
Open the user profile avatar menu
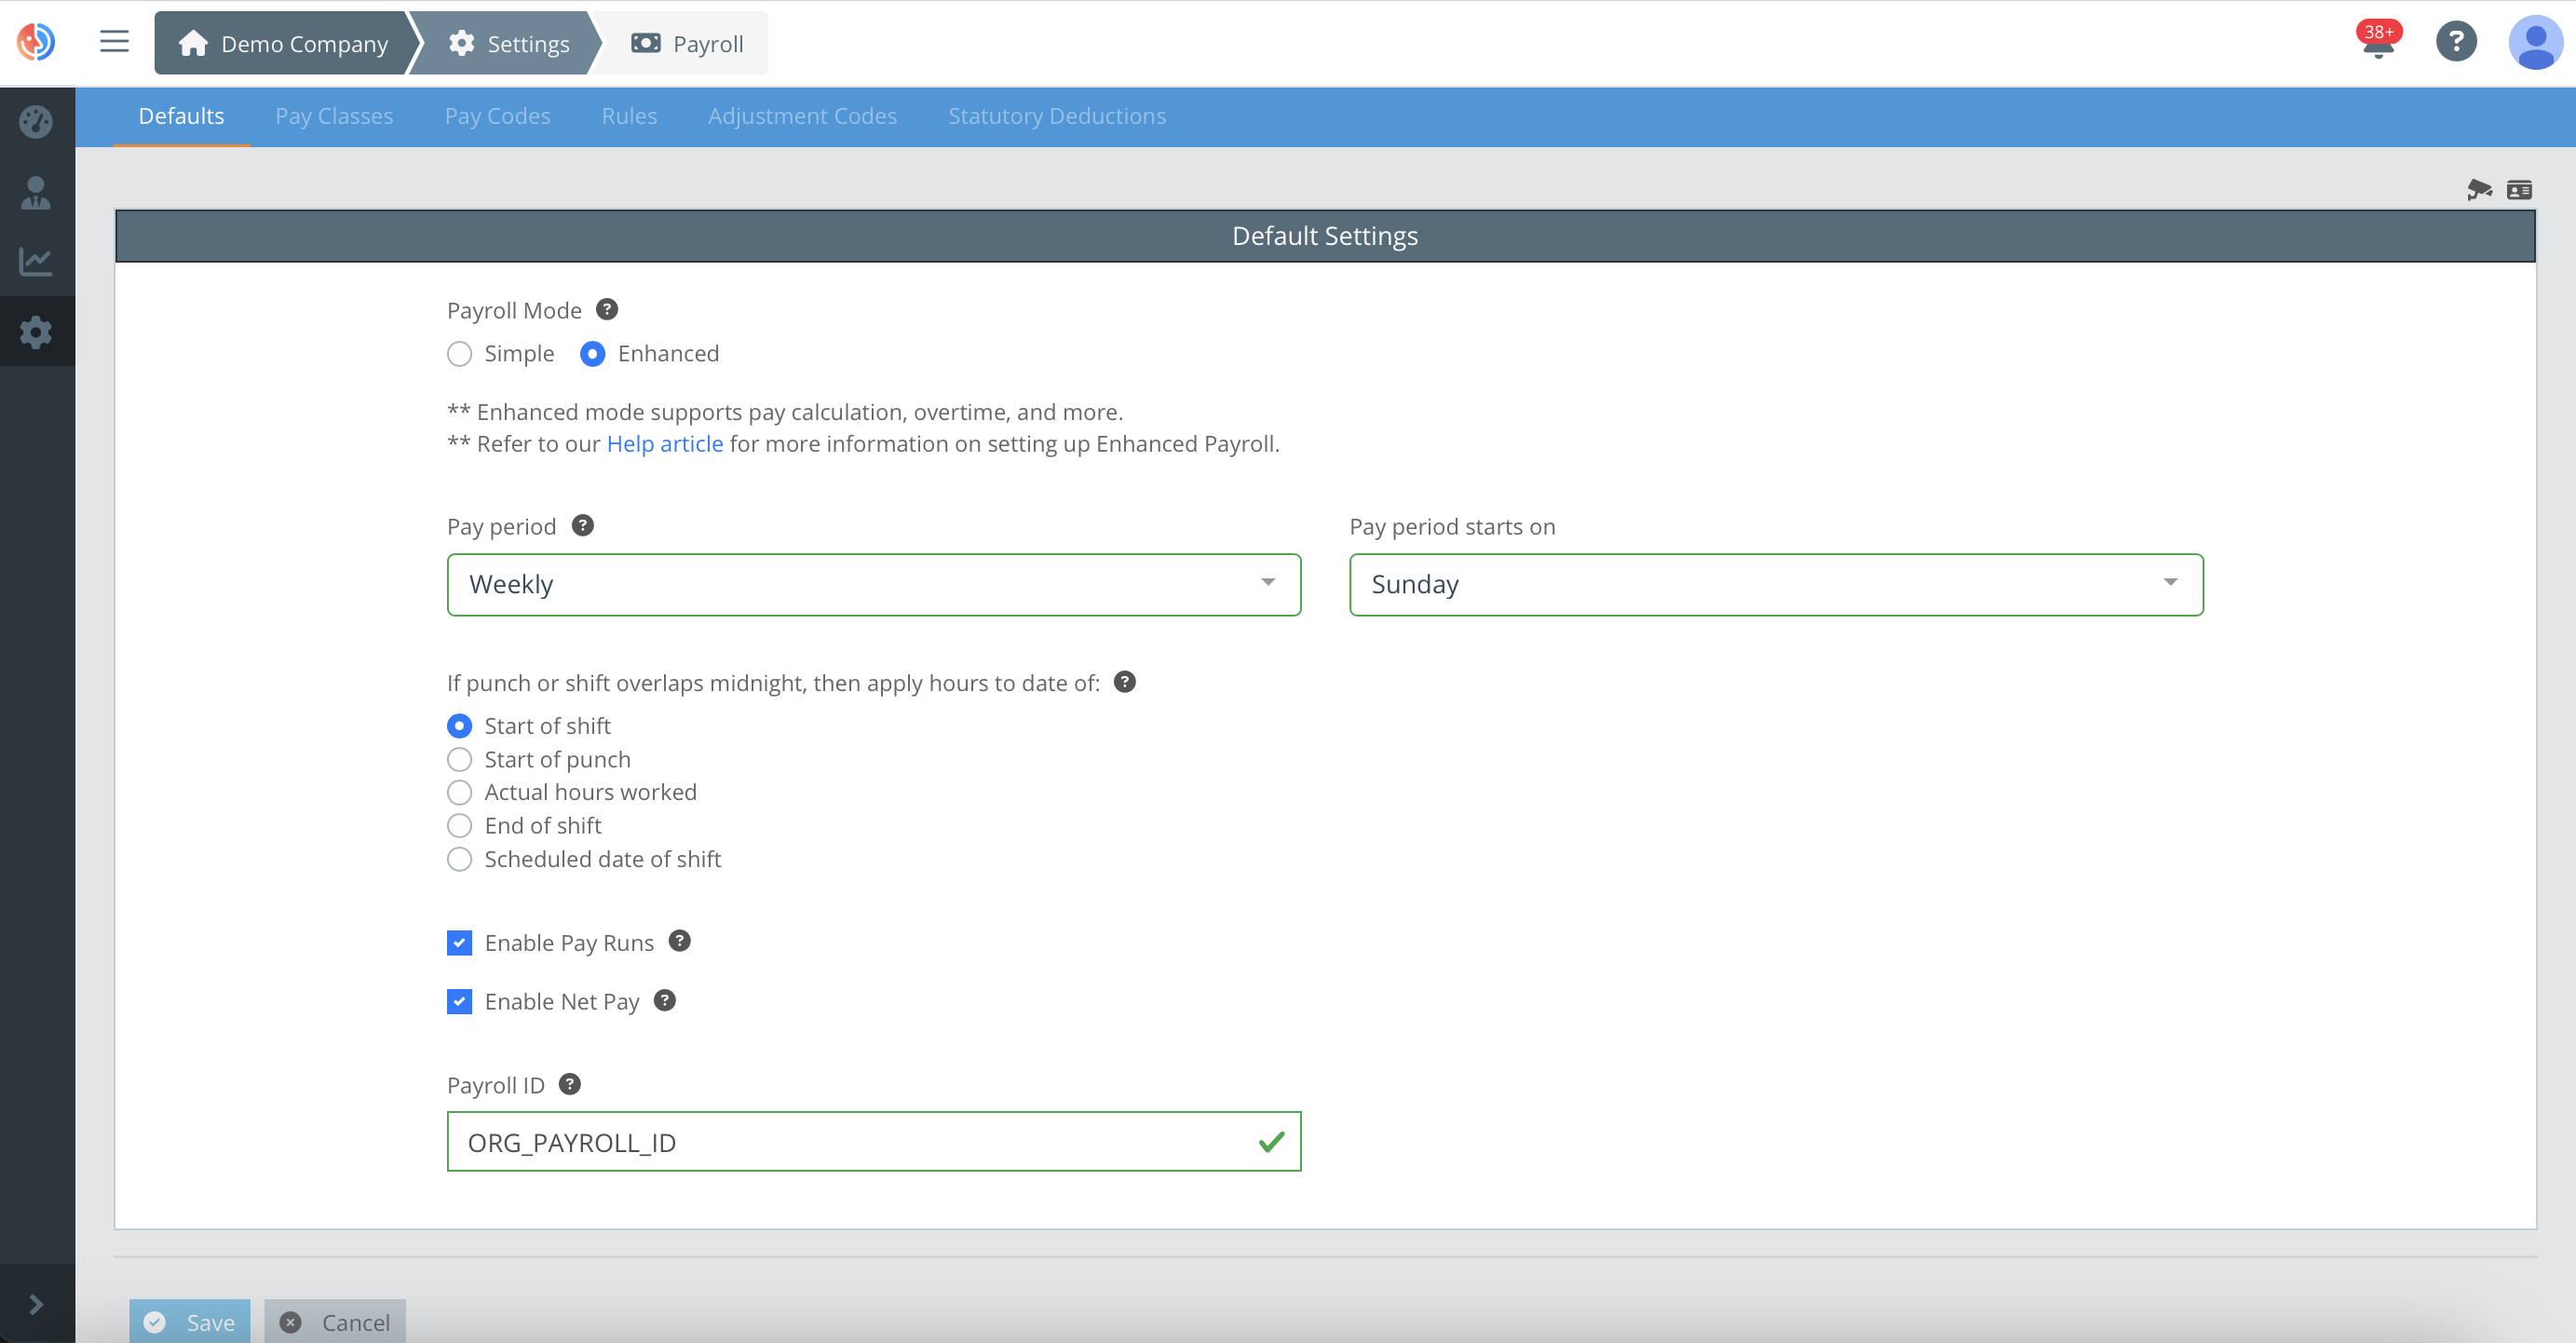(2534, 43)
